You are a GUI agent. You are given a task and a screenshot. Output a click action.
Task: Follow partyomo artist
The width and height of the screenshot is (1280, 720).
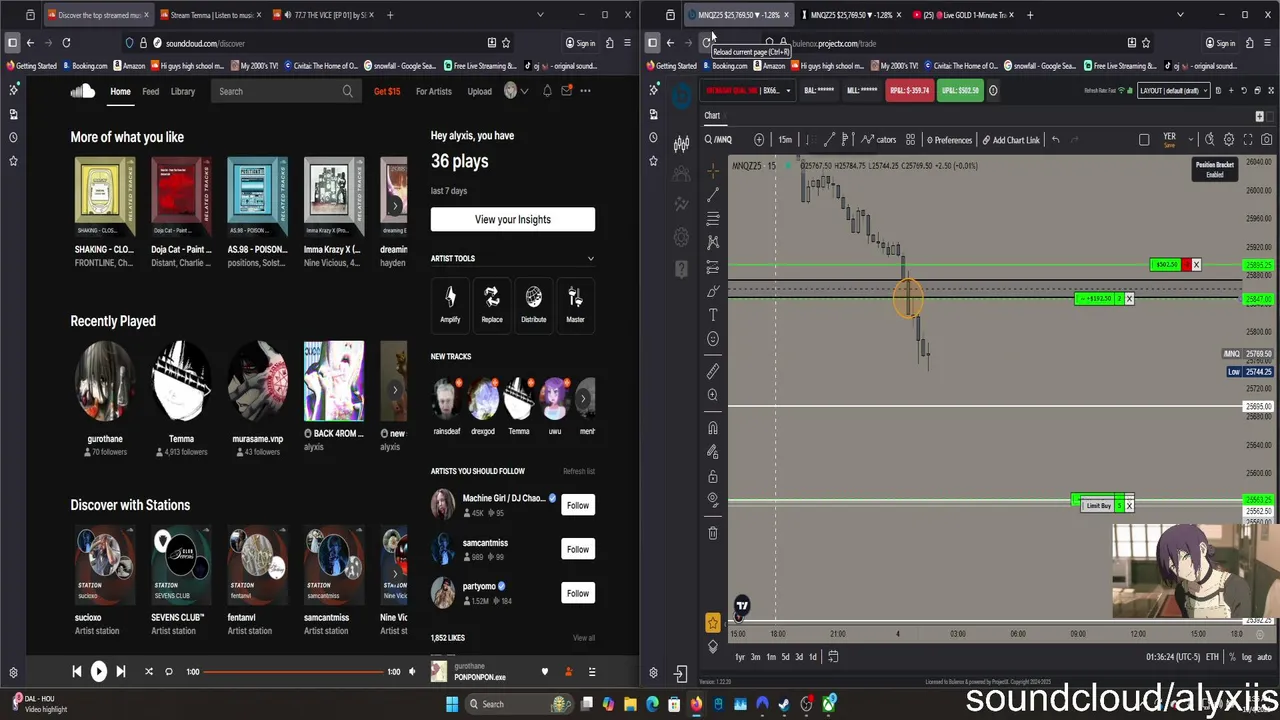tap(578, 593)
